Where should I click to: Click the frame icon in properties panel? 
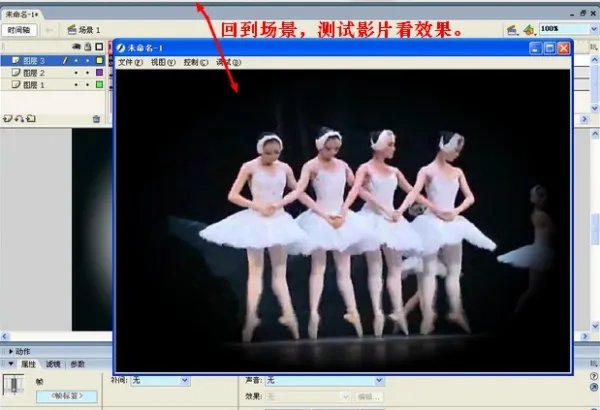point(14,384)
